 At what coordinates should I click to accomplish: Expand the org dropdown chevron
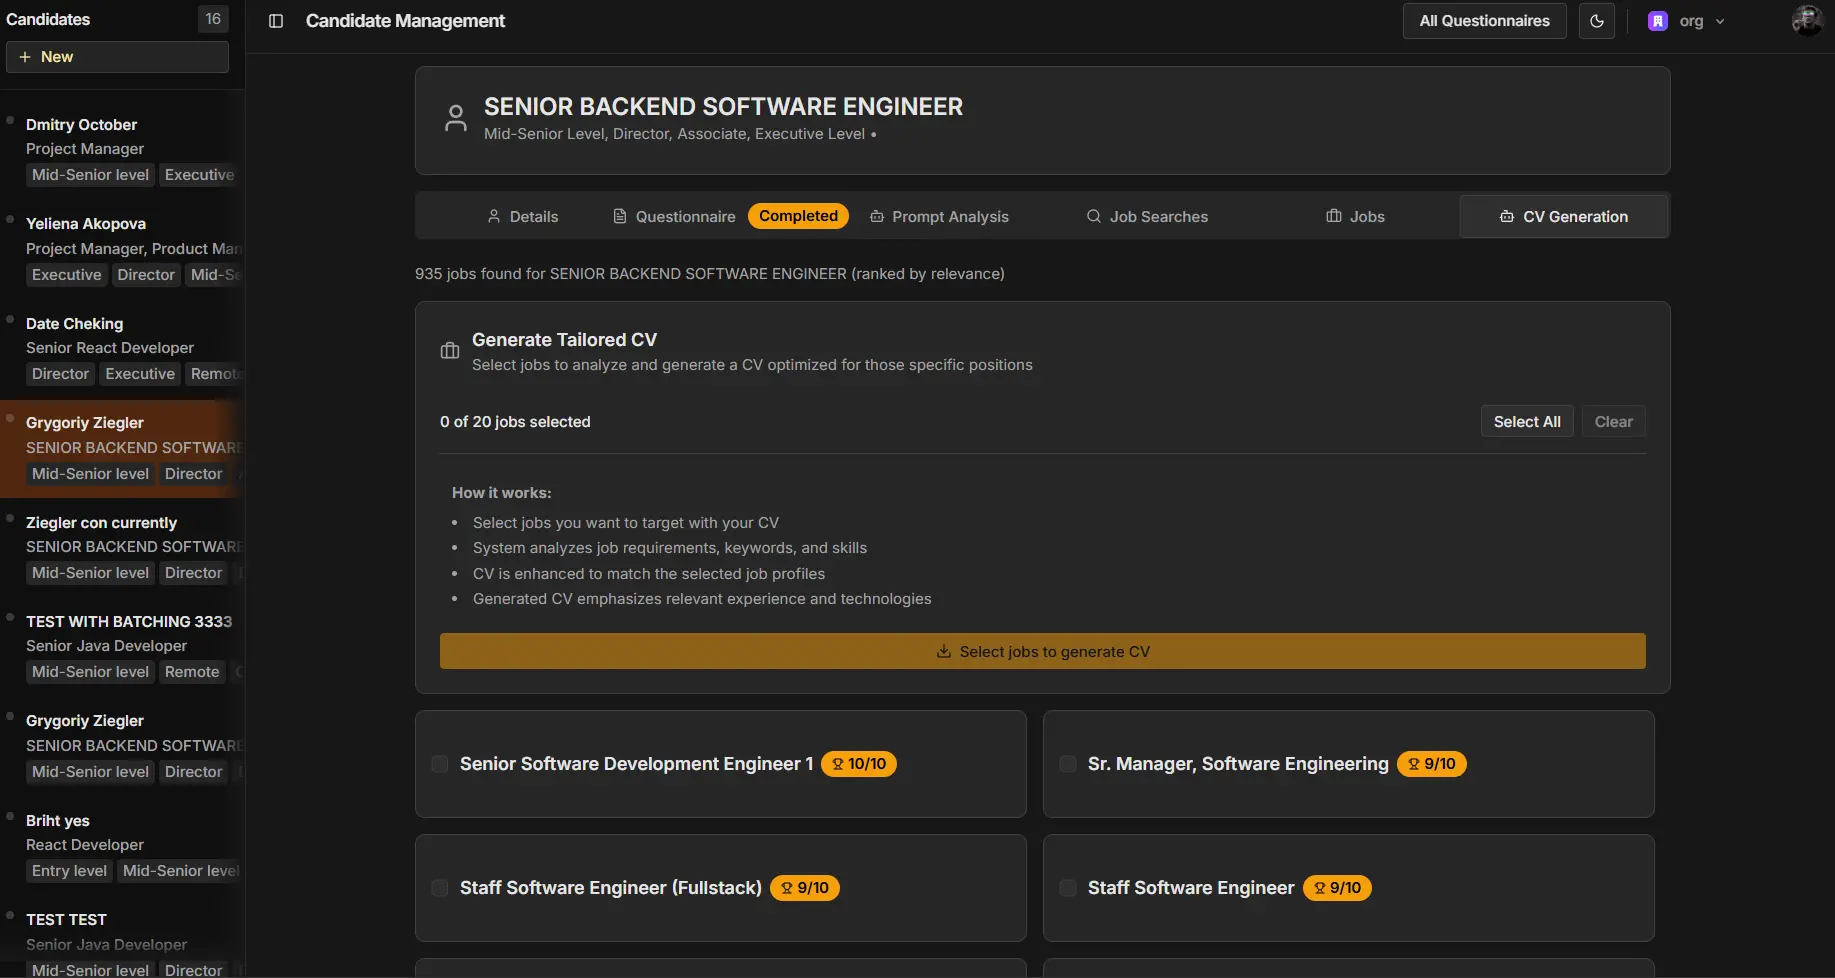pyautogui.click(x=1720, y=21)
